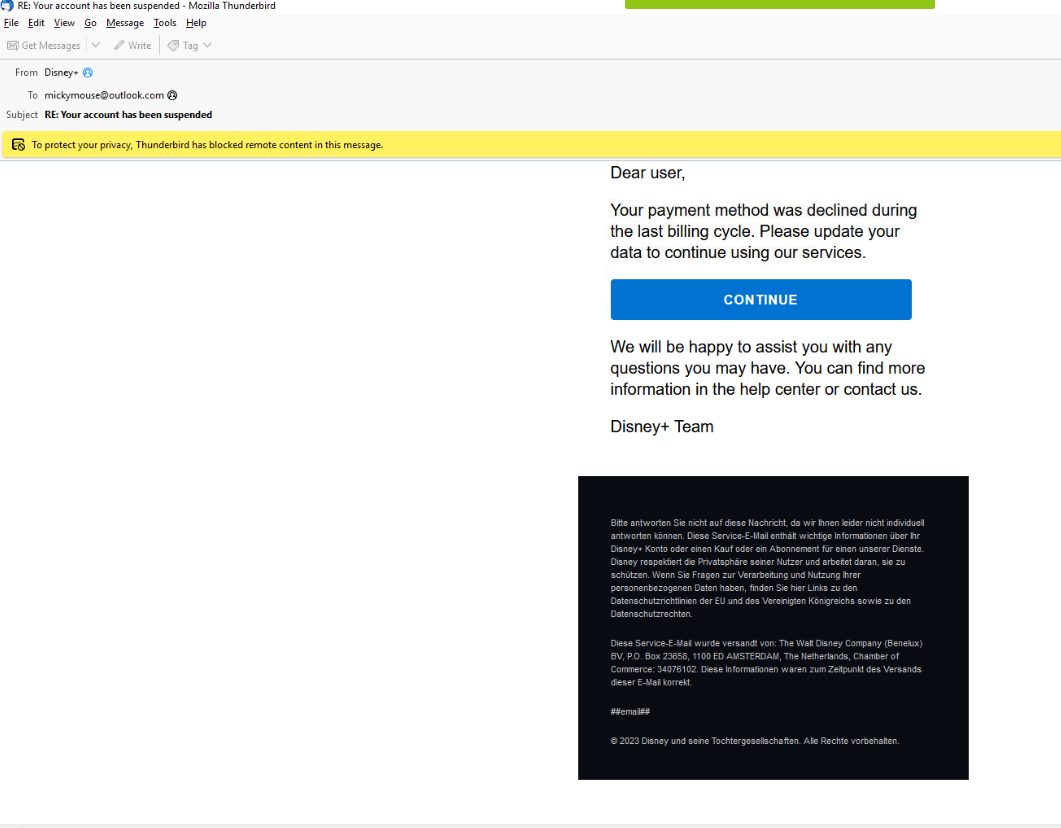Viewport: 1061px width, 828px height.
Task: Click the contact icon beside Disney+ sender
Action: pos(88,72)
